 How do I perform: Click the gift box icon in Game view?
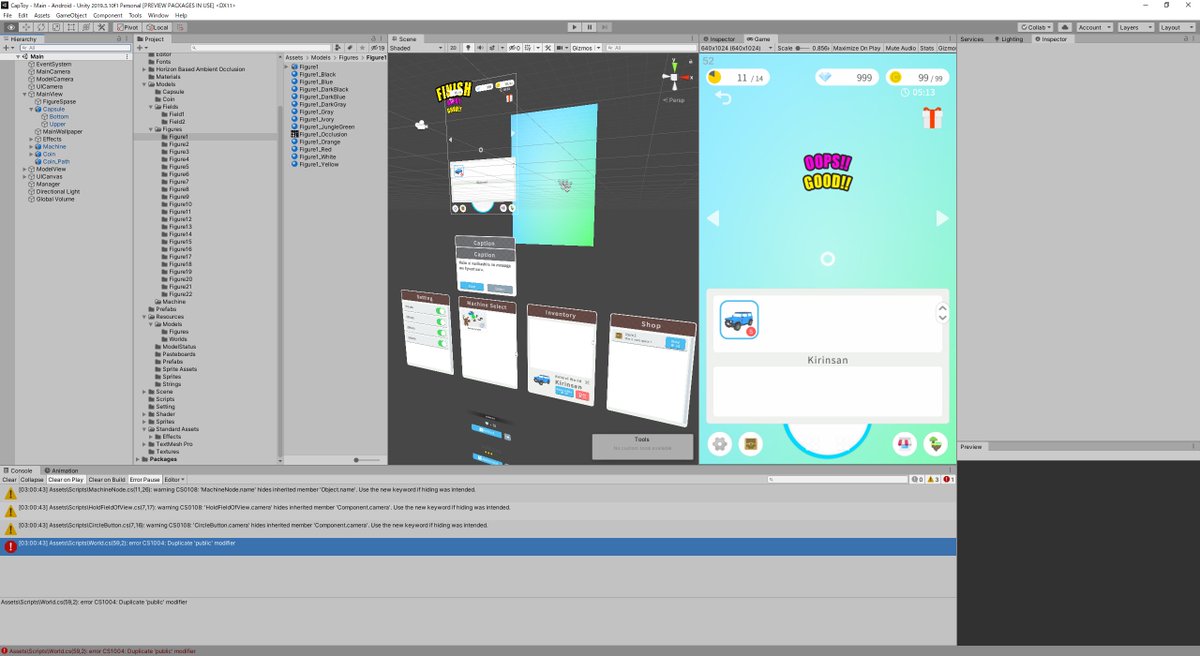point(932,118)
